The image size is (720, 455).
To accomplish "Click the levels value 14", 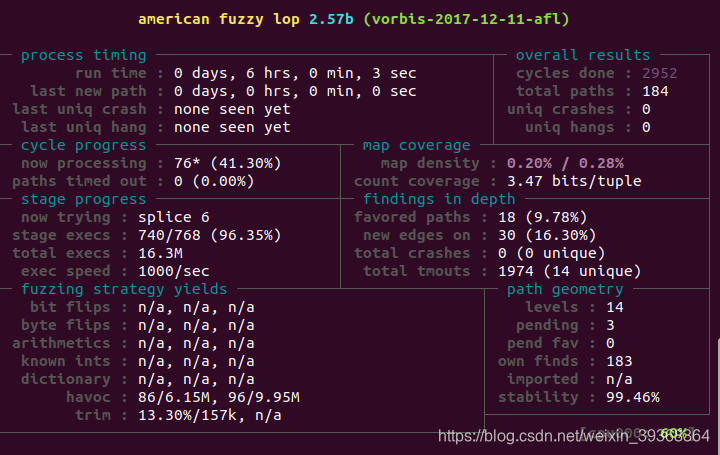I will [615, 307].
